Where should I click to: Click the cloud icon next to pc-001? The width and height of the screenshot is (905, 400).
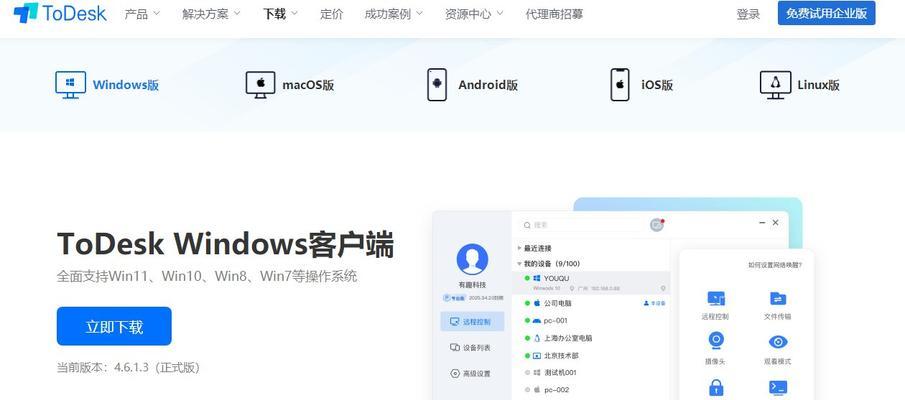click(x=536, y=320)
